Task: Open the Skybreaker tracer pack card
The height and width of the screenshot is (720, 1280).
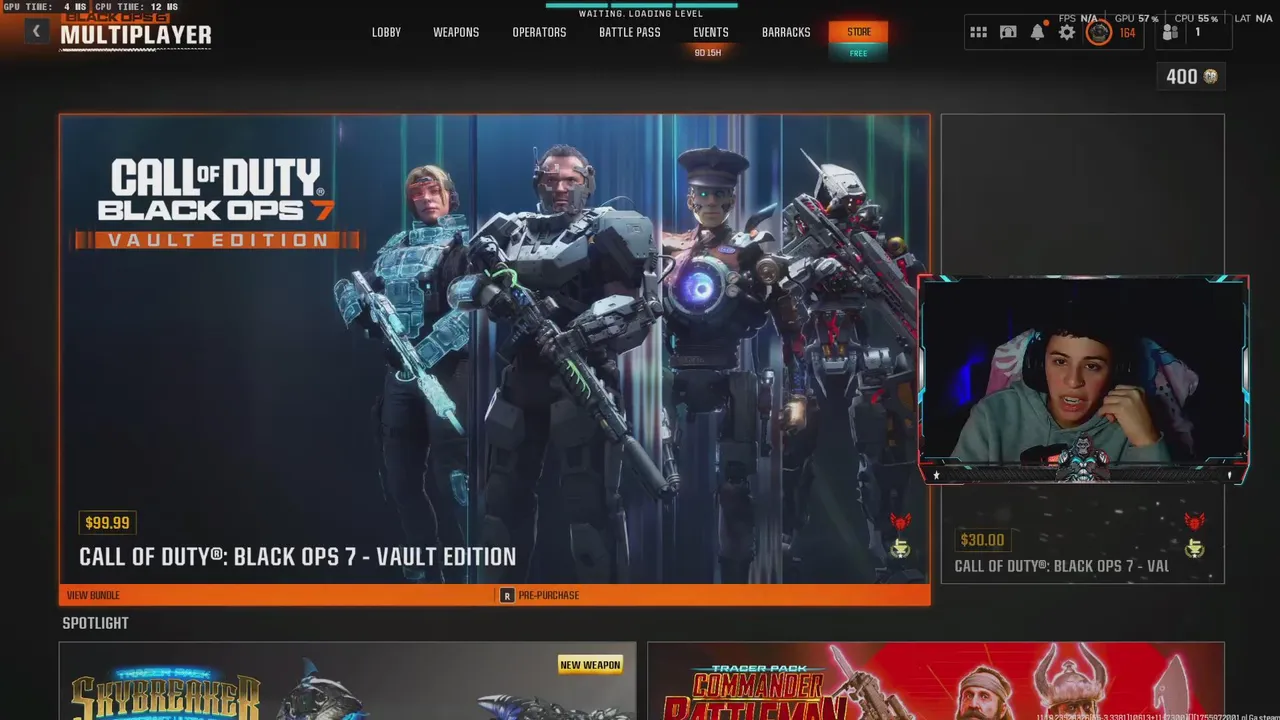Action: [347, 681]
